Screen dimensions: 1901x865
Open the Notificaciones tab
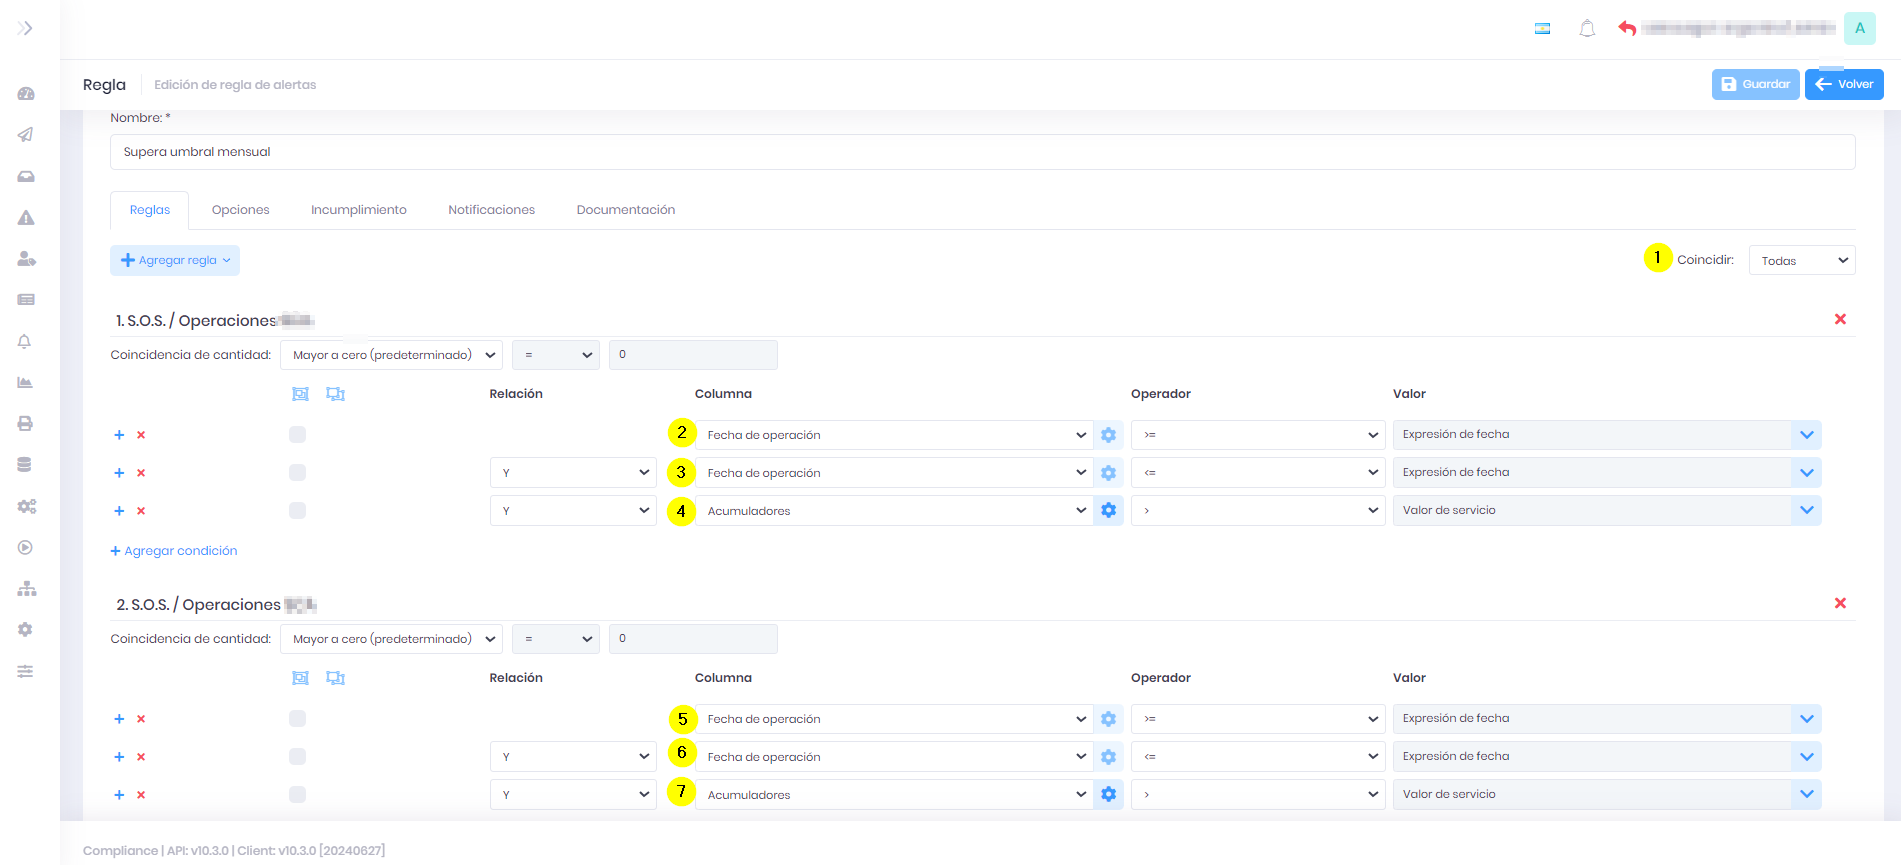tap(491, 210)
